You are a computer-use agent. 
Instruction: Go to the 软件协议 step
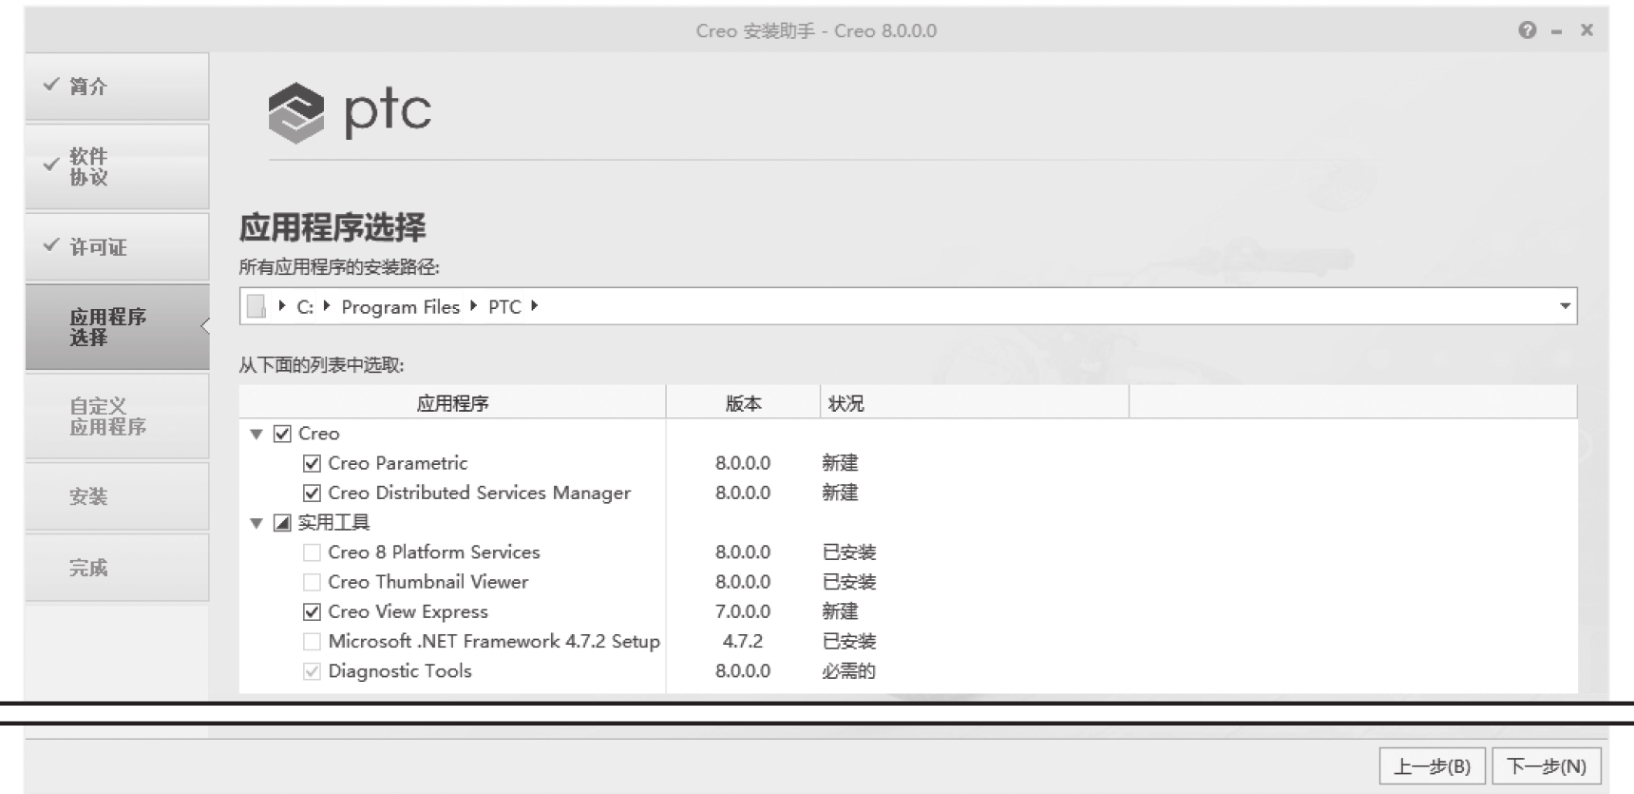tap(117, 167)
